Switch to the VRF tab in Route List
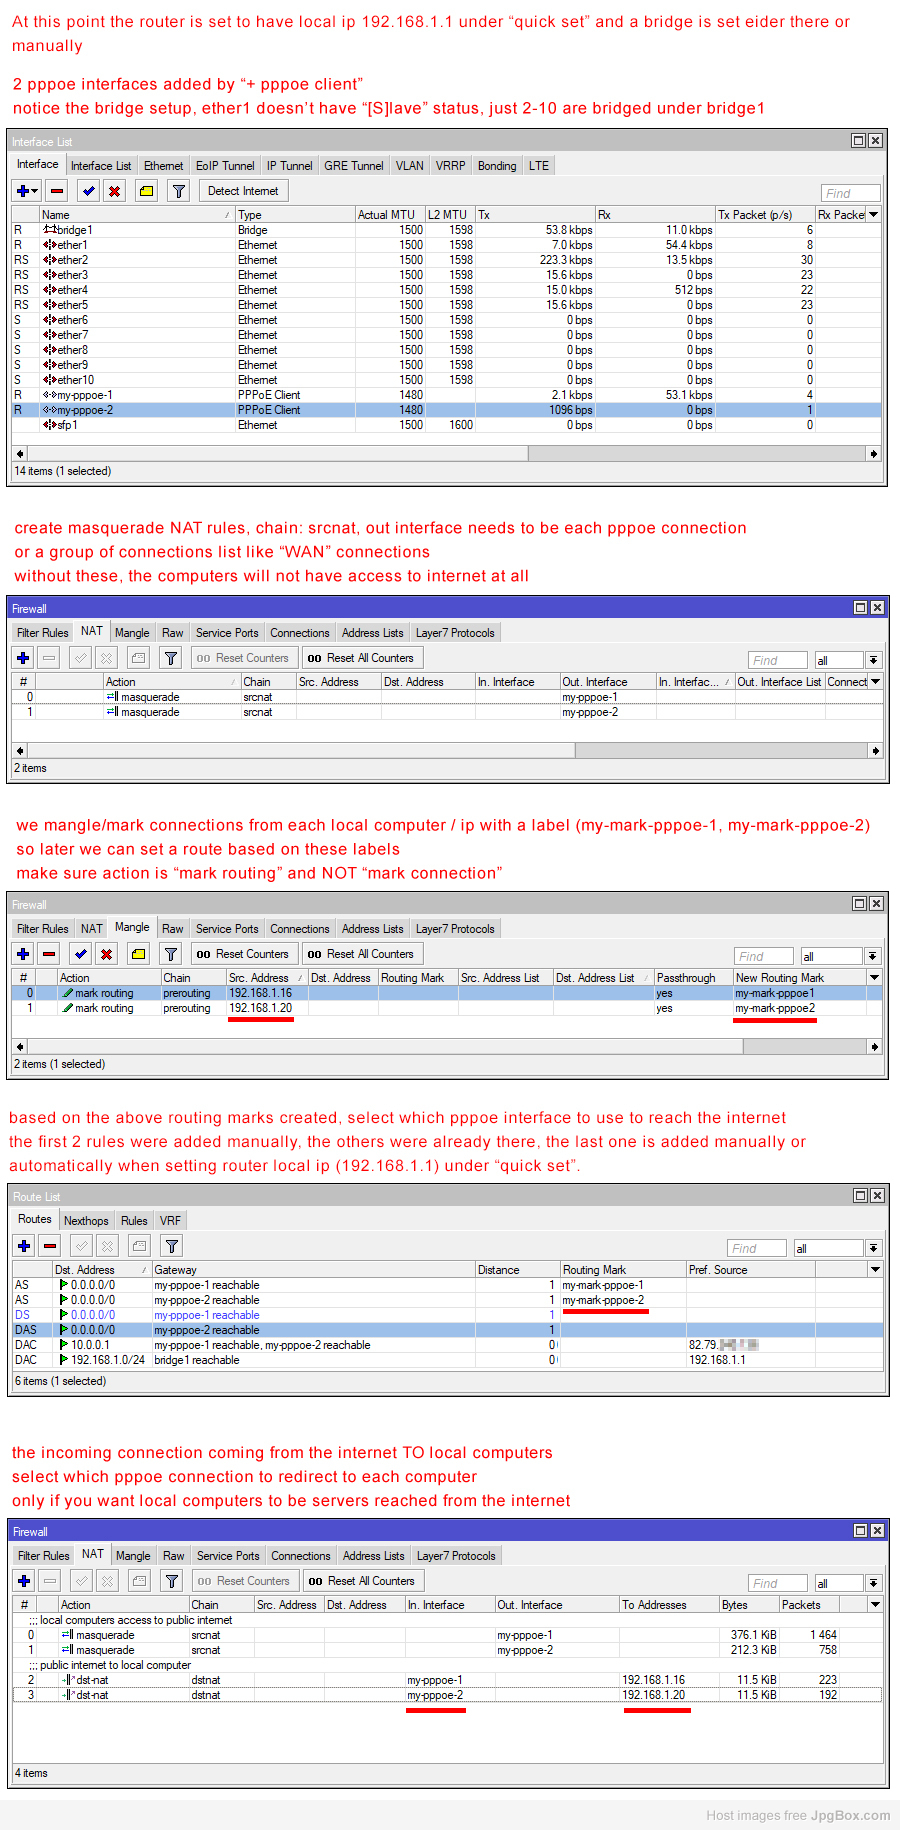 point(170,1221)
